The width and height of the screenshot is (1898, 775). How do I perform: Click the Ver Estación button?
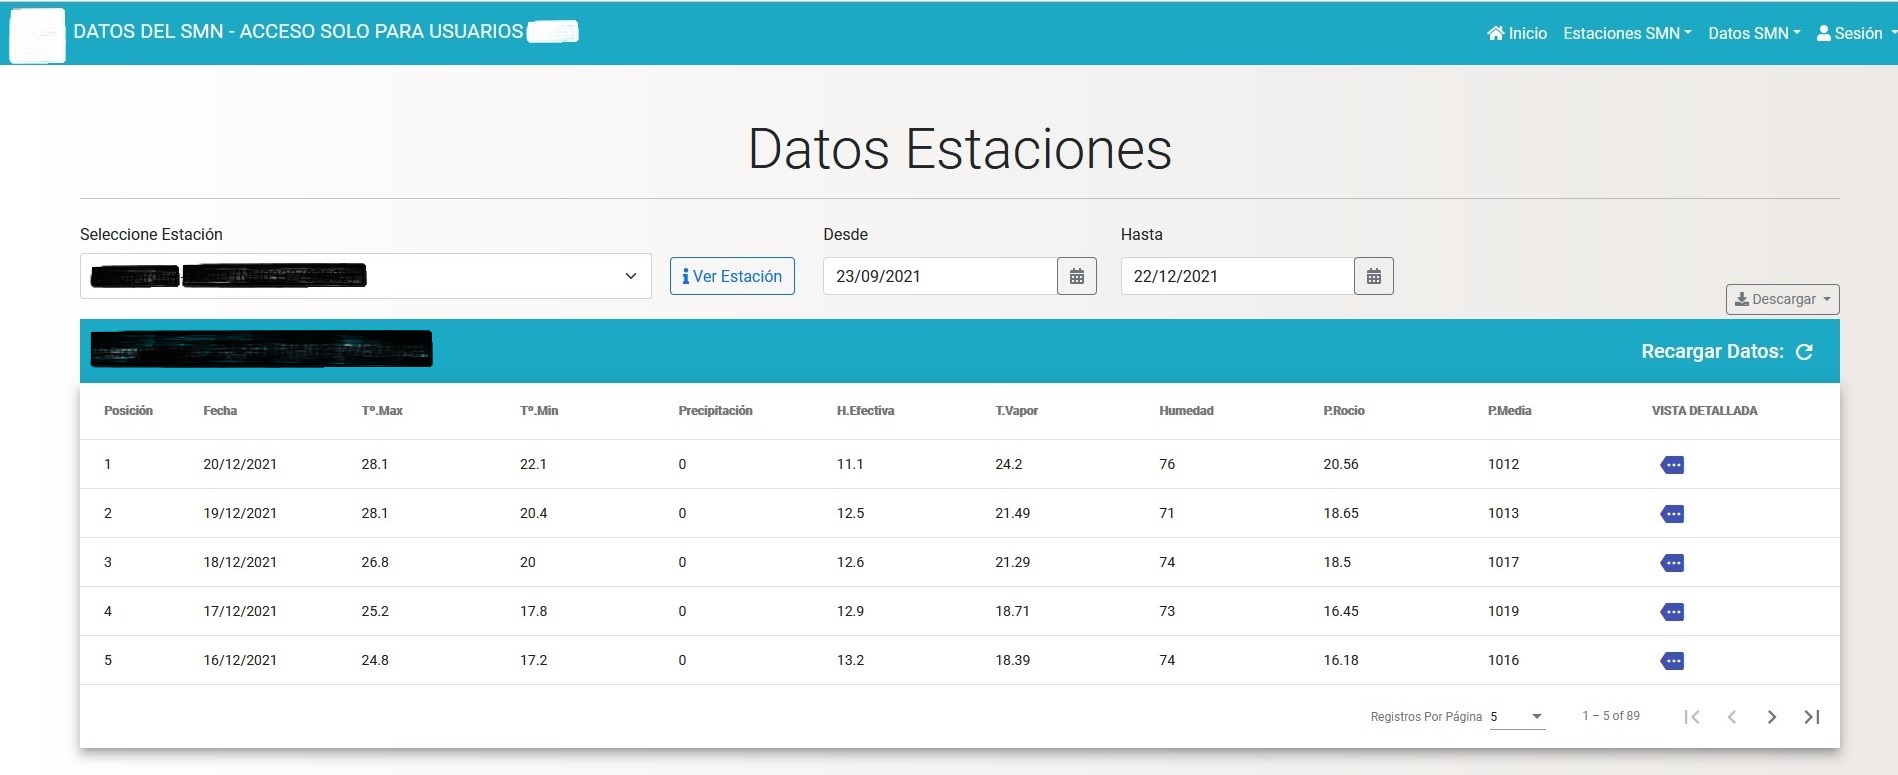pos(732,277)
